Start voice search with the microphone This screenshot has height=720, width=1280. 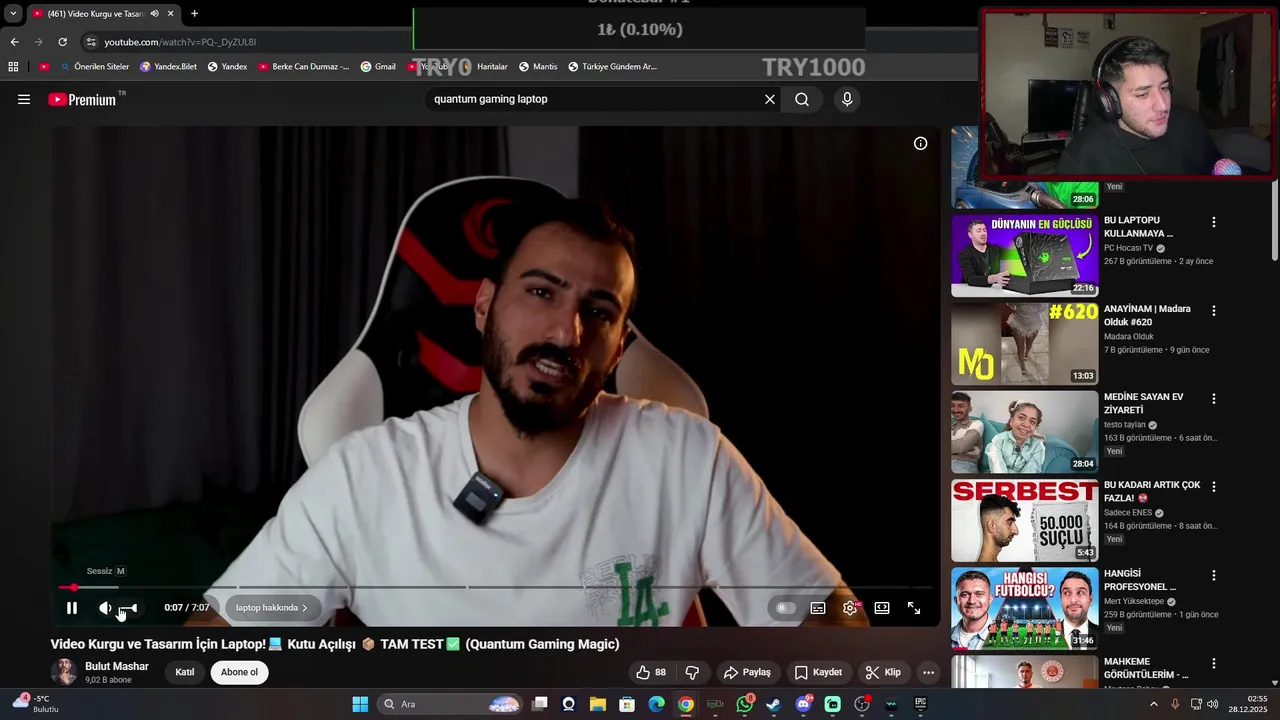tap(847, 99)
